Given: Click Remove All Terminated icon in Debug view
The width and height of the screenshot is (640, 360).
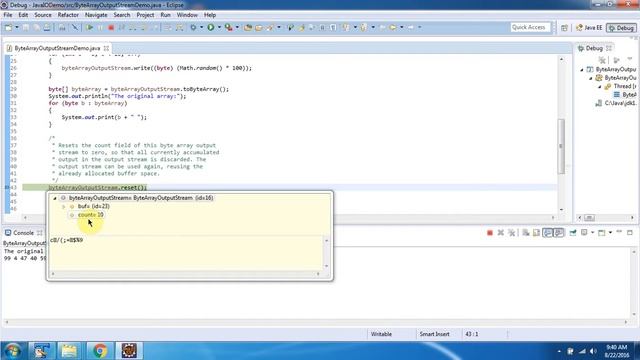Looking at the screenshot, I should coord(602,60).
